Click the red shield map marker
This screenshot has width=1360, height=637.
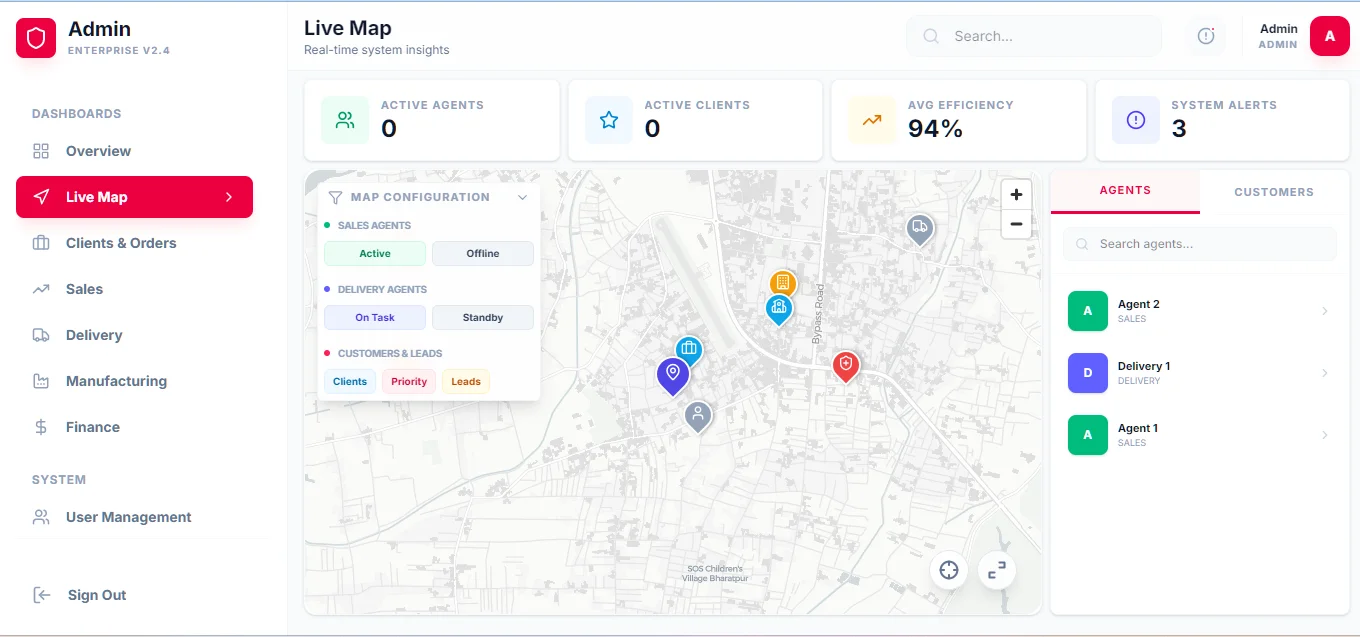(x=846, y=366)
